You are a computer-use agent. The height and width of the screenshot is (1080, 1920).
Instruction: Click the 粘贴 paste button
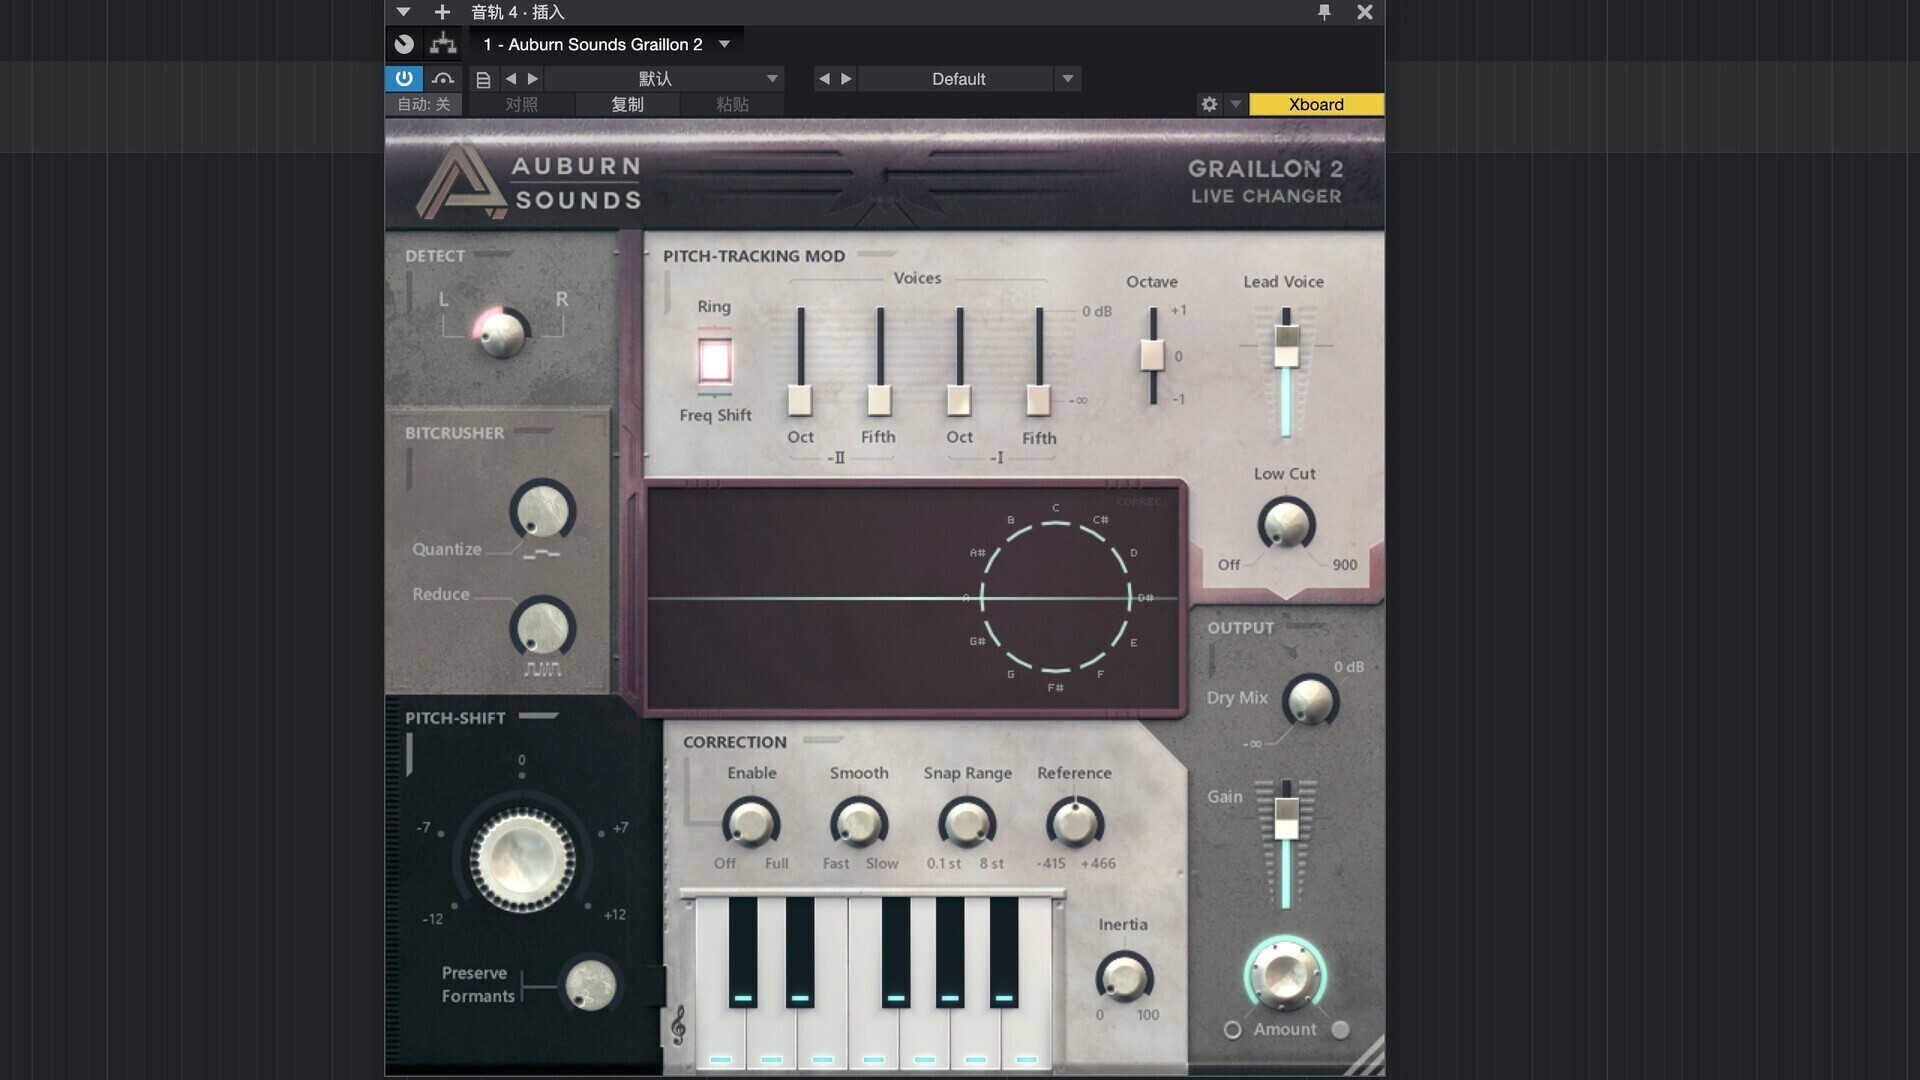click(x=732, y=104)
